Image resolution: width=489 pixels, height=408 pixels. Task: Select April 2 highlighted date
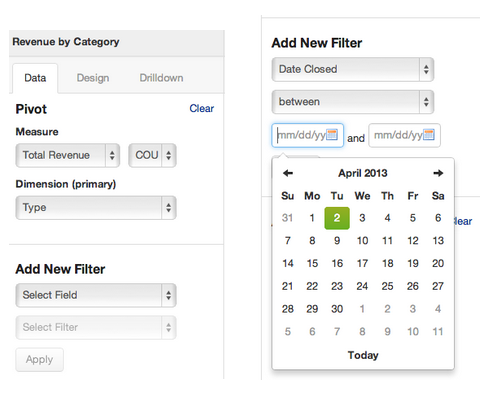(x=337, y=218)
